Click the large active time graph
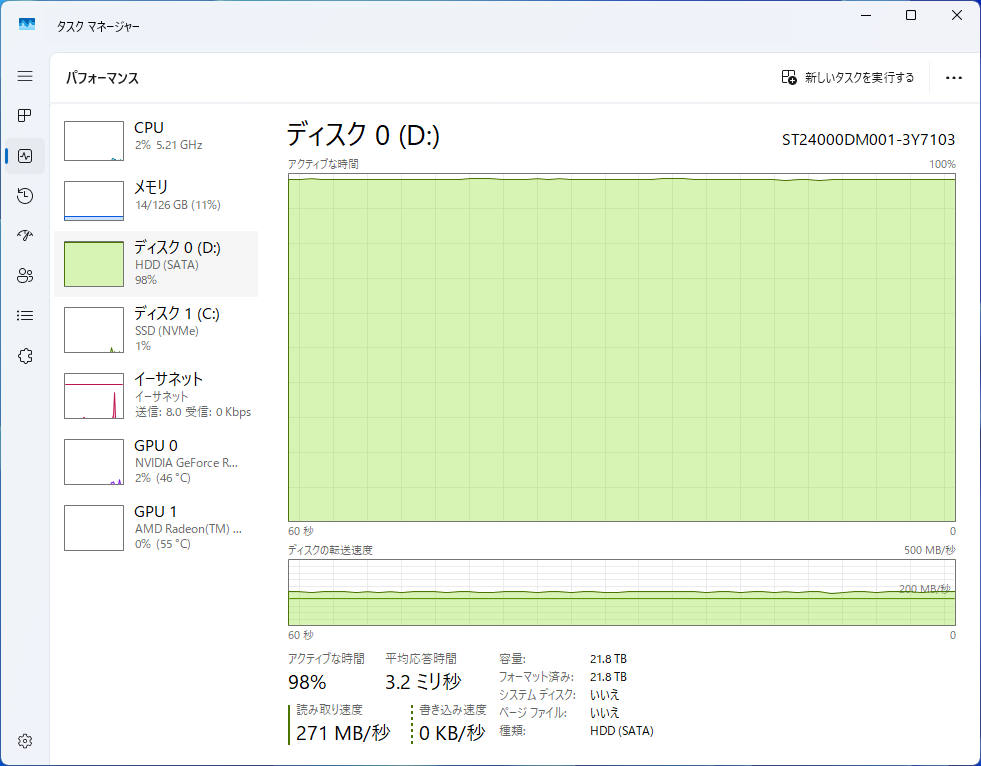This screenshot has width=981, height=766. tap(622, 347)
